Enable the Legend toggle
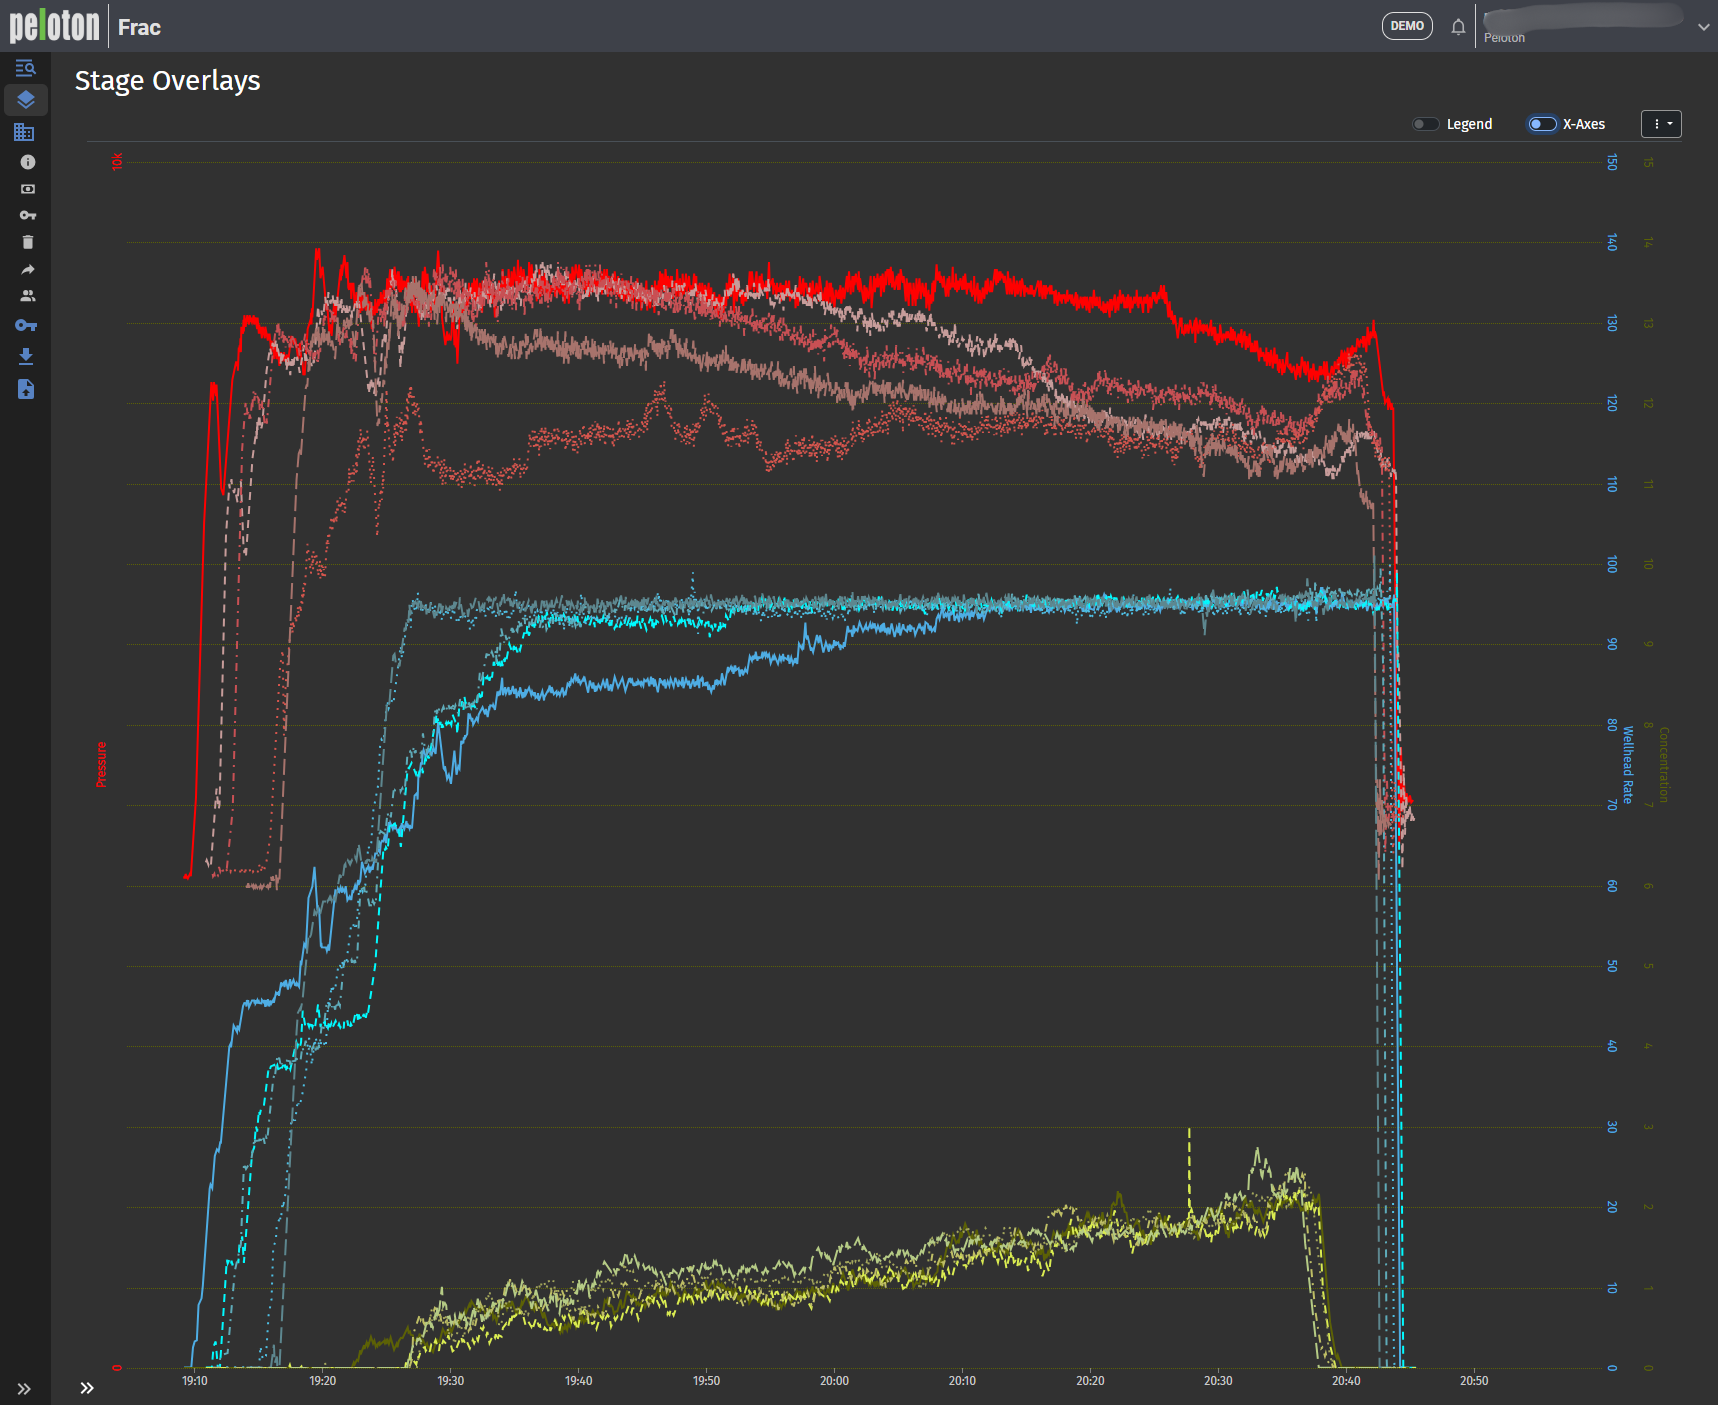 [x=1425, y=124]
